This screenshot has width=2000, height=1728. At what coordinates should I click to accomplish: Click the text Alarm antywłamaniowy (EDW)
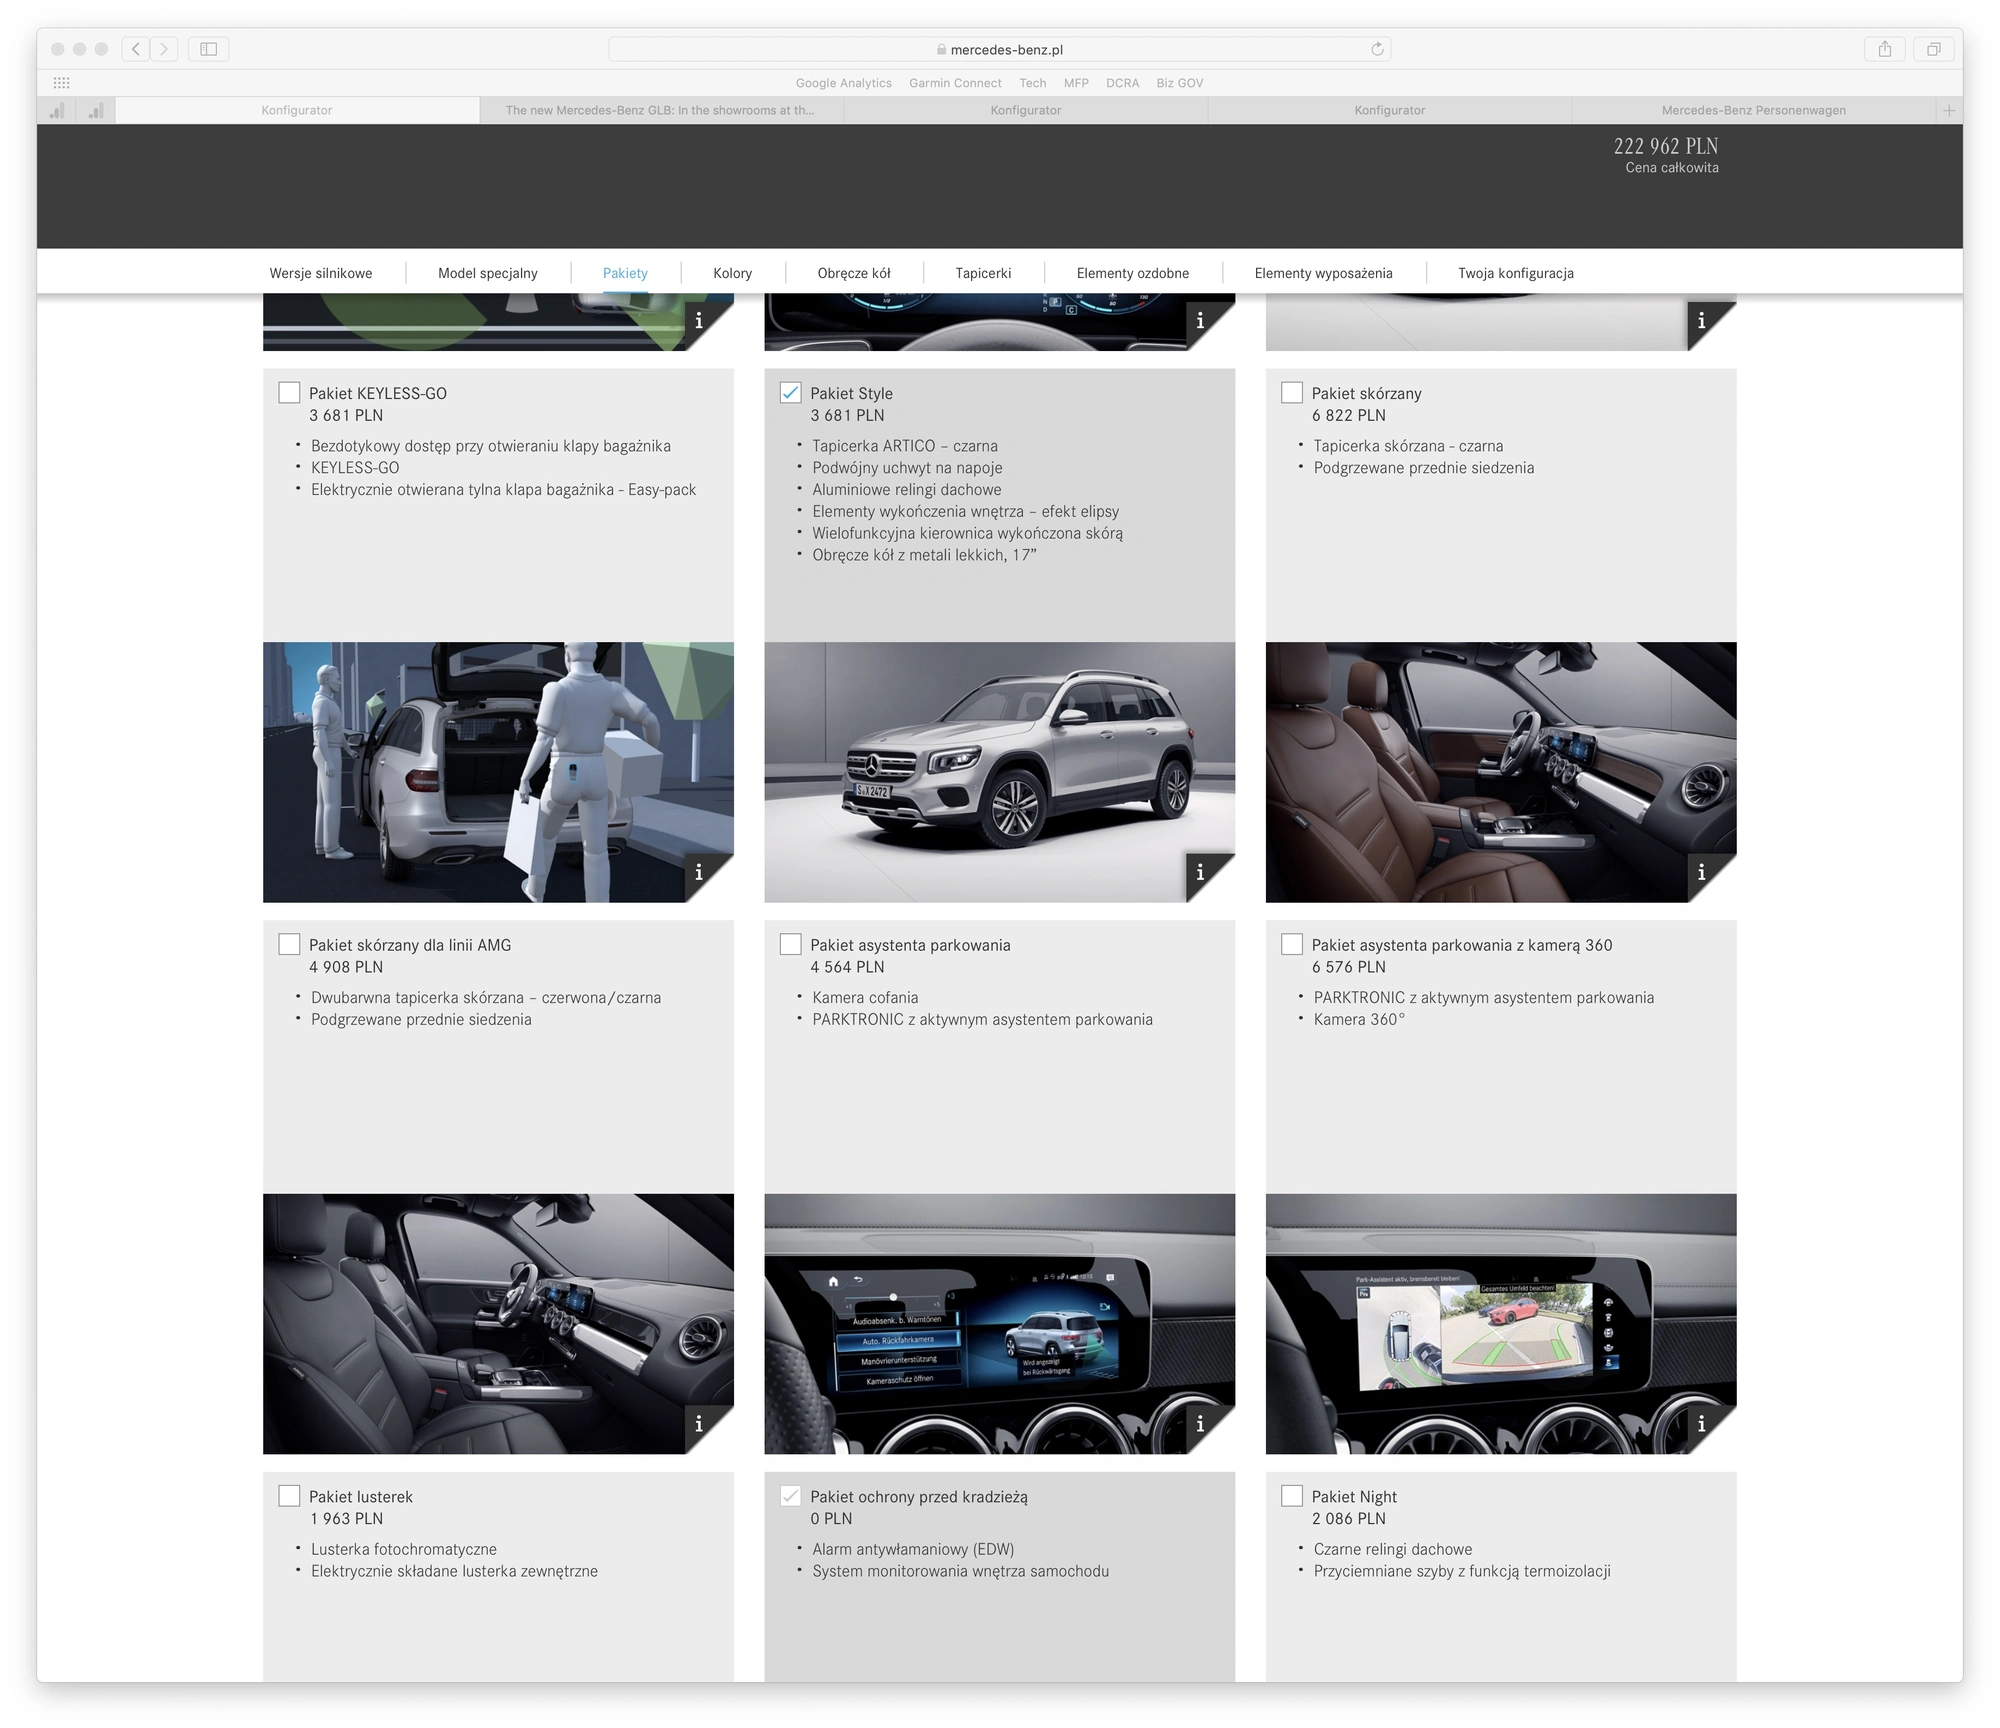913,1549
